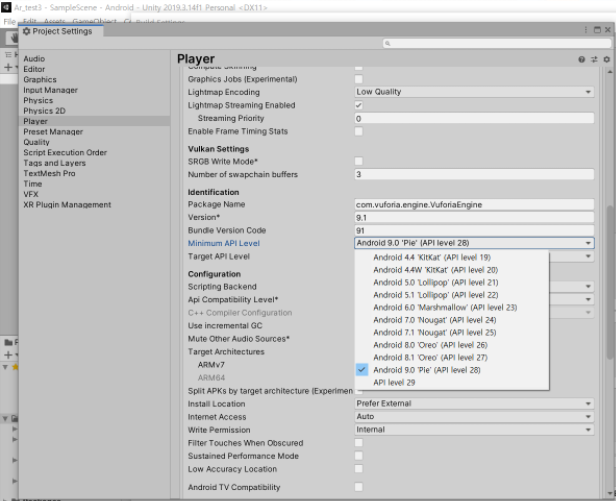The image size is (616, 501).
Task: Open Script Execution Order settings
Action: click(x=65, y=152)
